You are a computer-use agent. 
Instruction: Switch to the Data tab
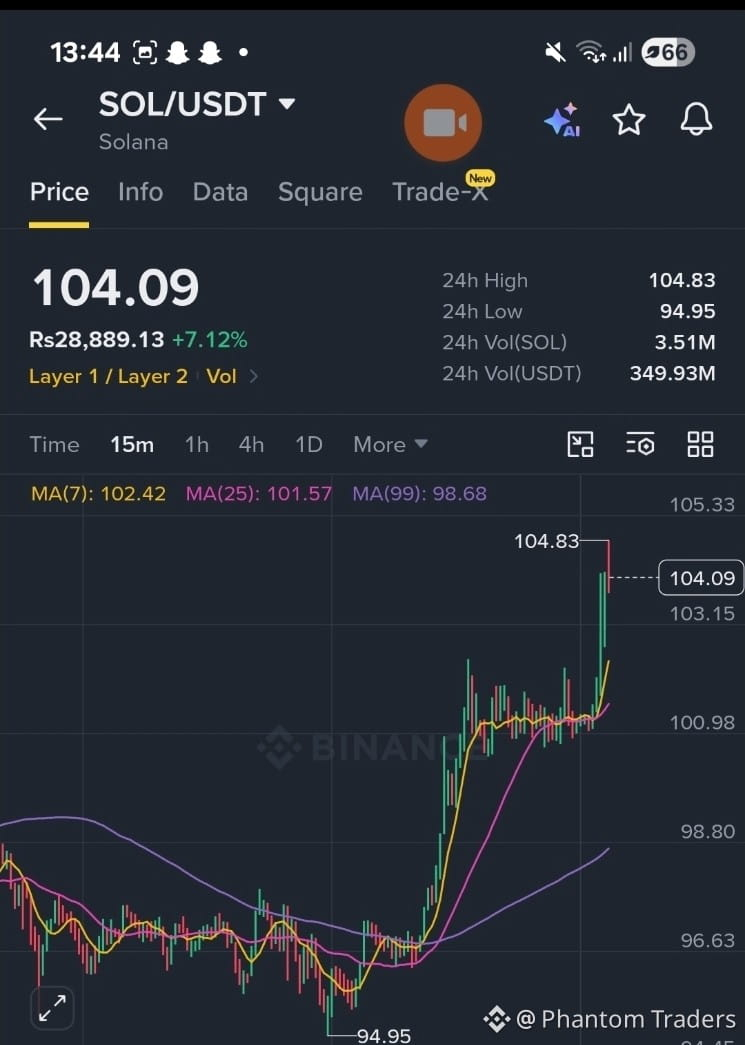[x=220, y=192]
